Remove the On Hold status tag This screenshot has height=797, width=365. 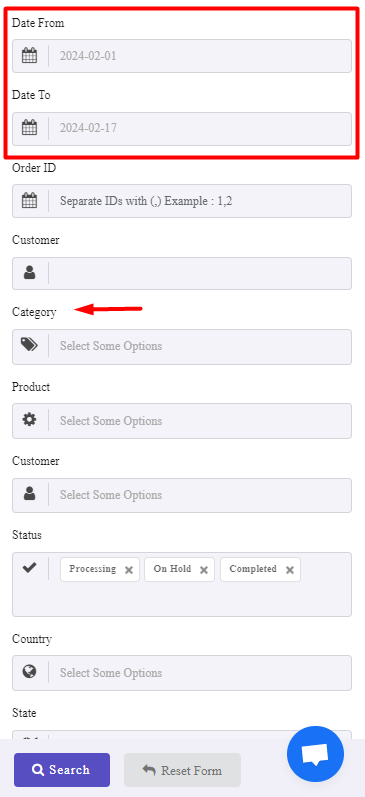204,570
